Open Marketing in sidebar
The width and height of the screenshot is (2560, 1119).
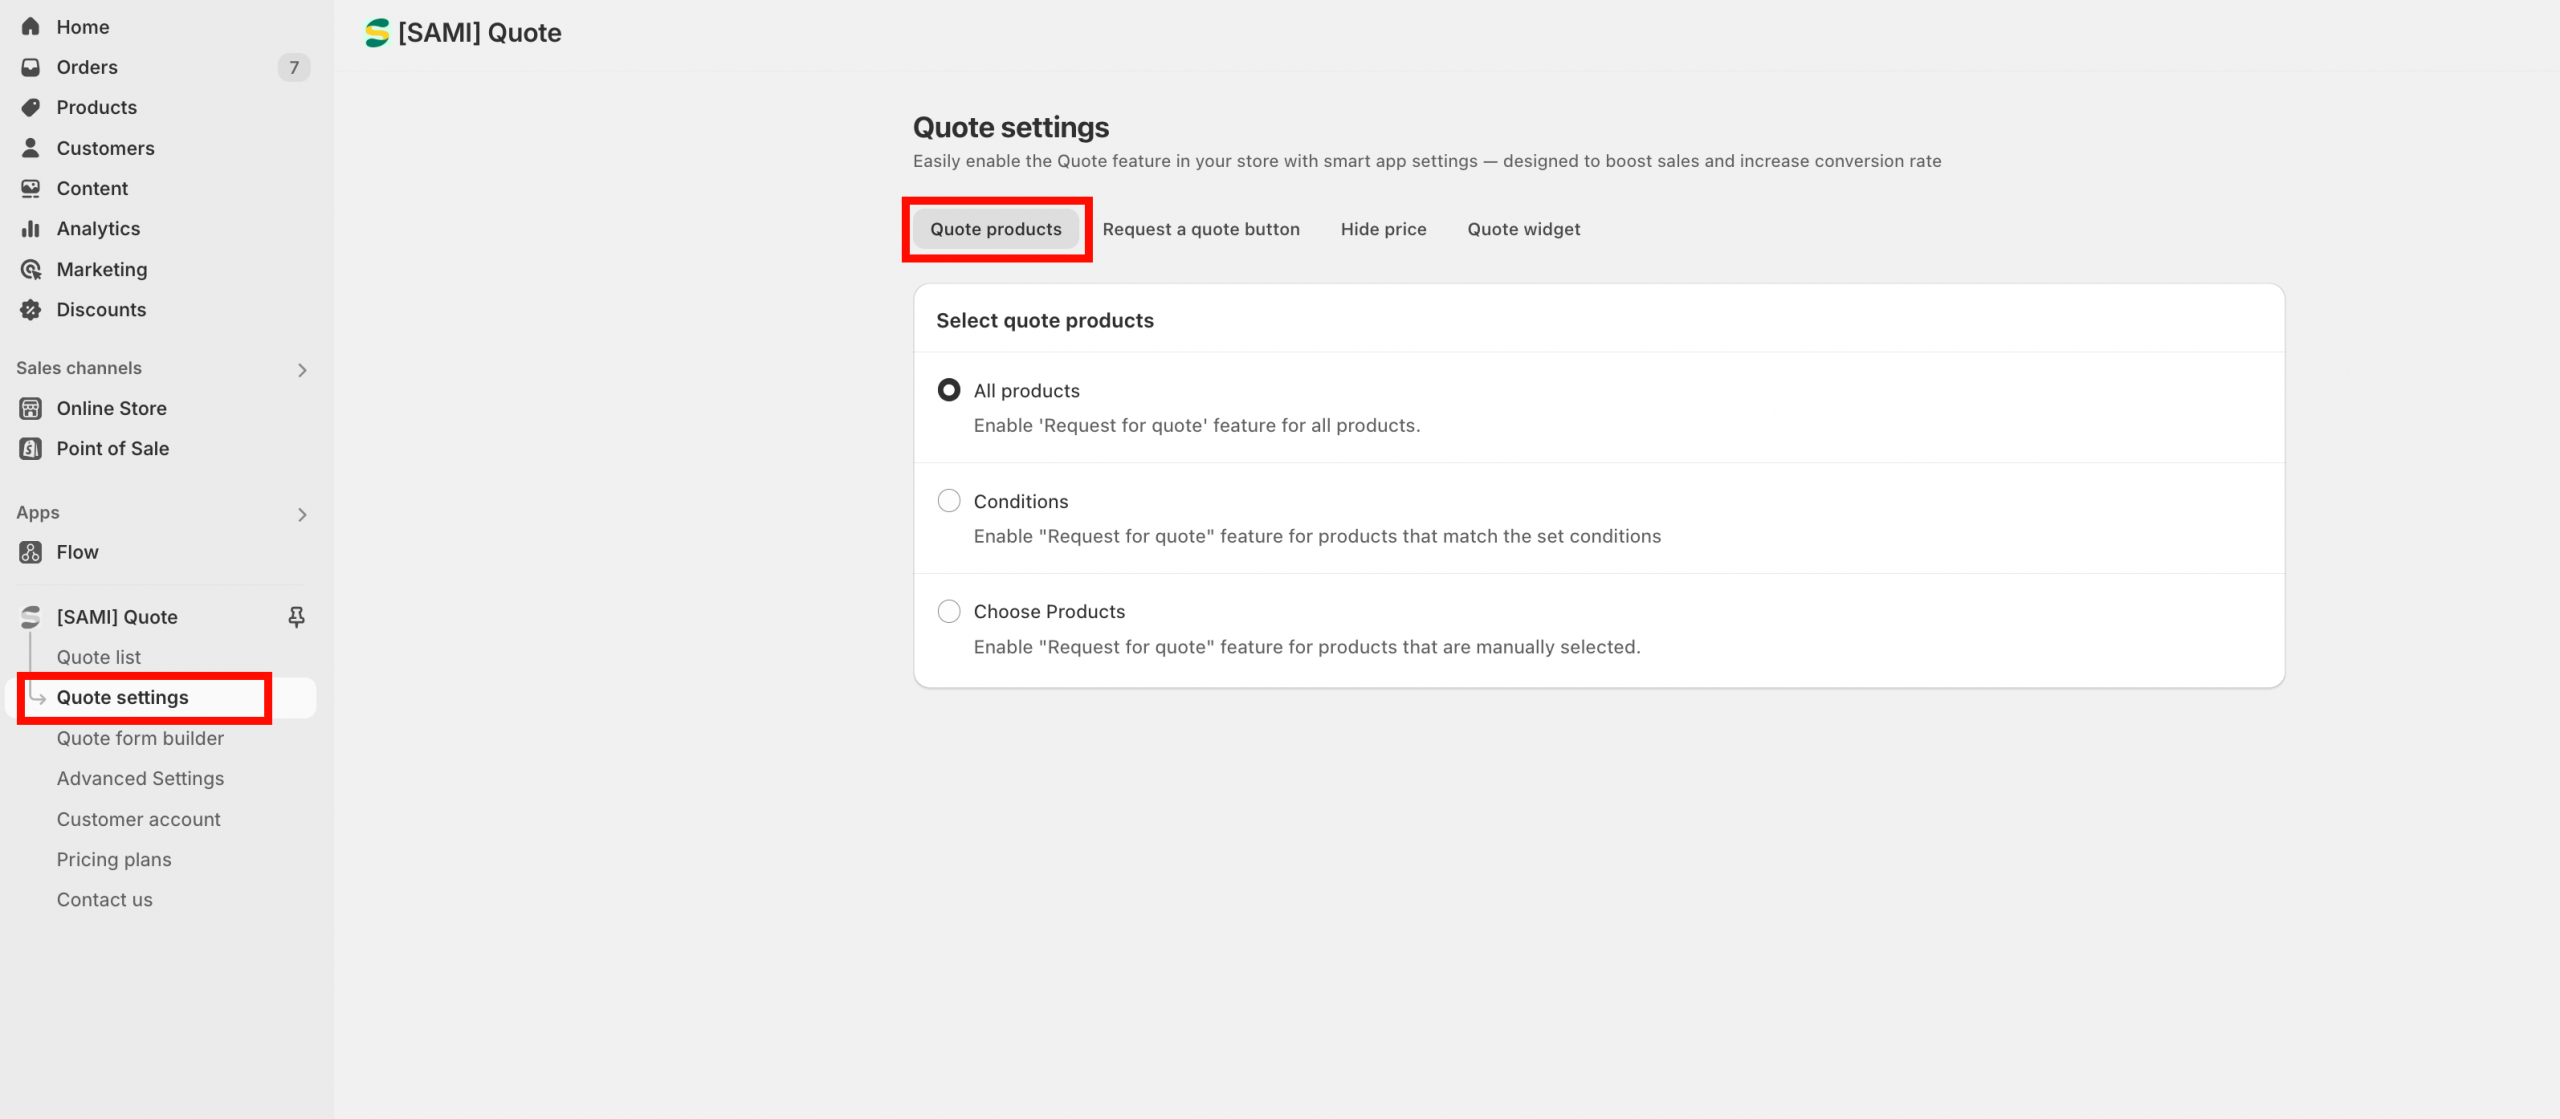click(102, 269)
